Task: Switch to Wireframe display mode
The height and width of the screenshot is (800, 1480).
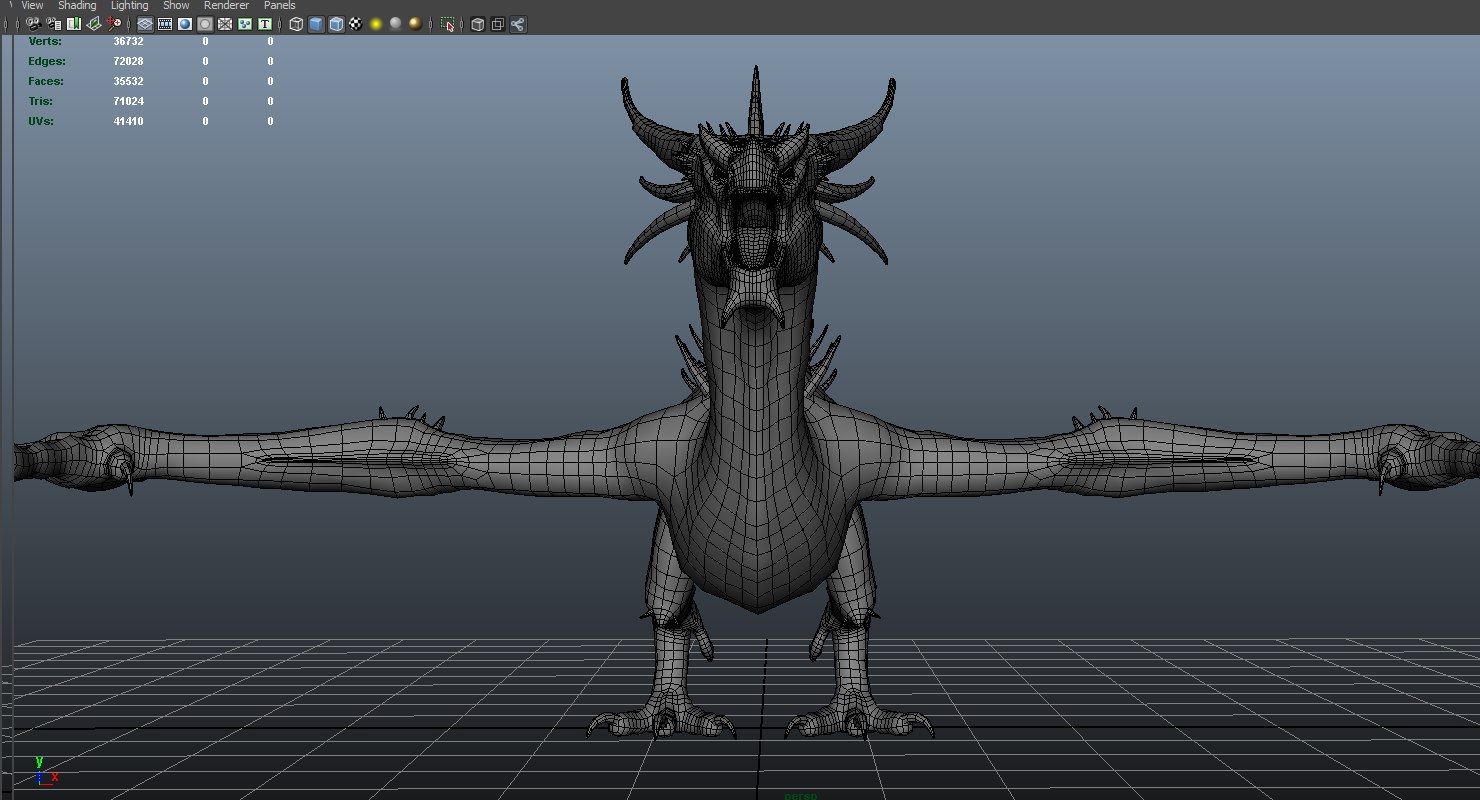Action: [x=296, y=24]
